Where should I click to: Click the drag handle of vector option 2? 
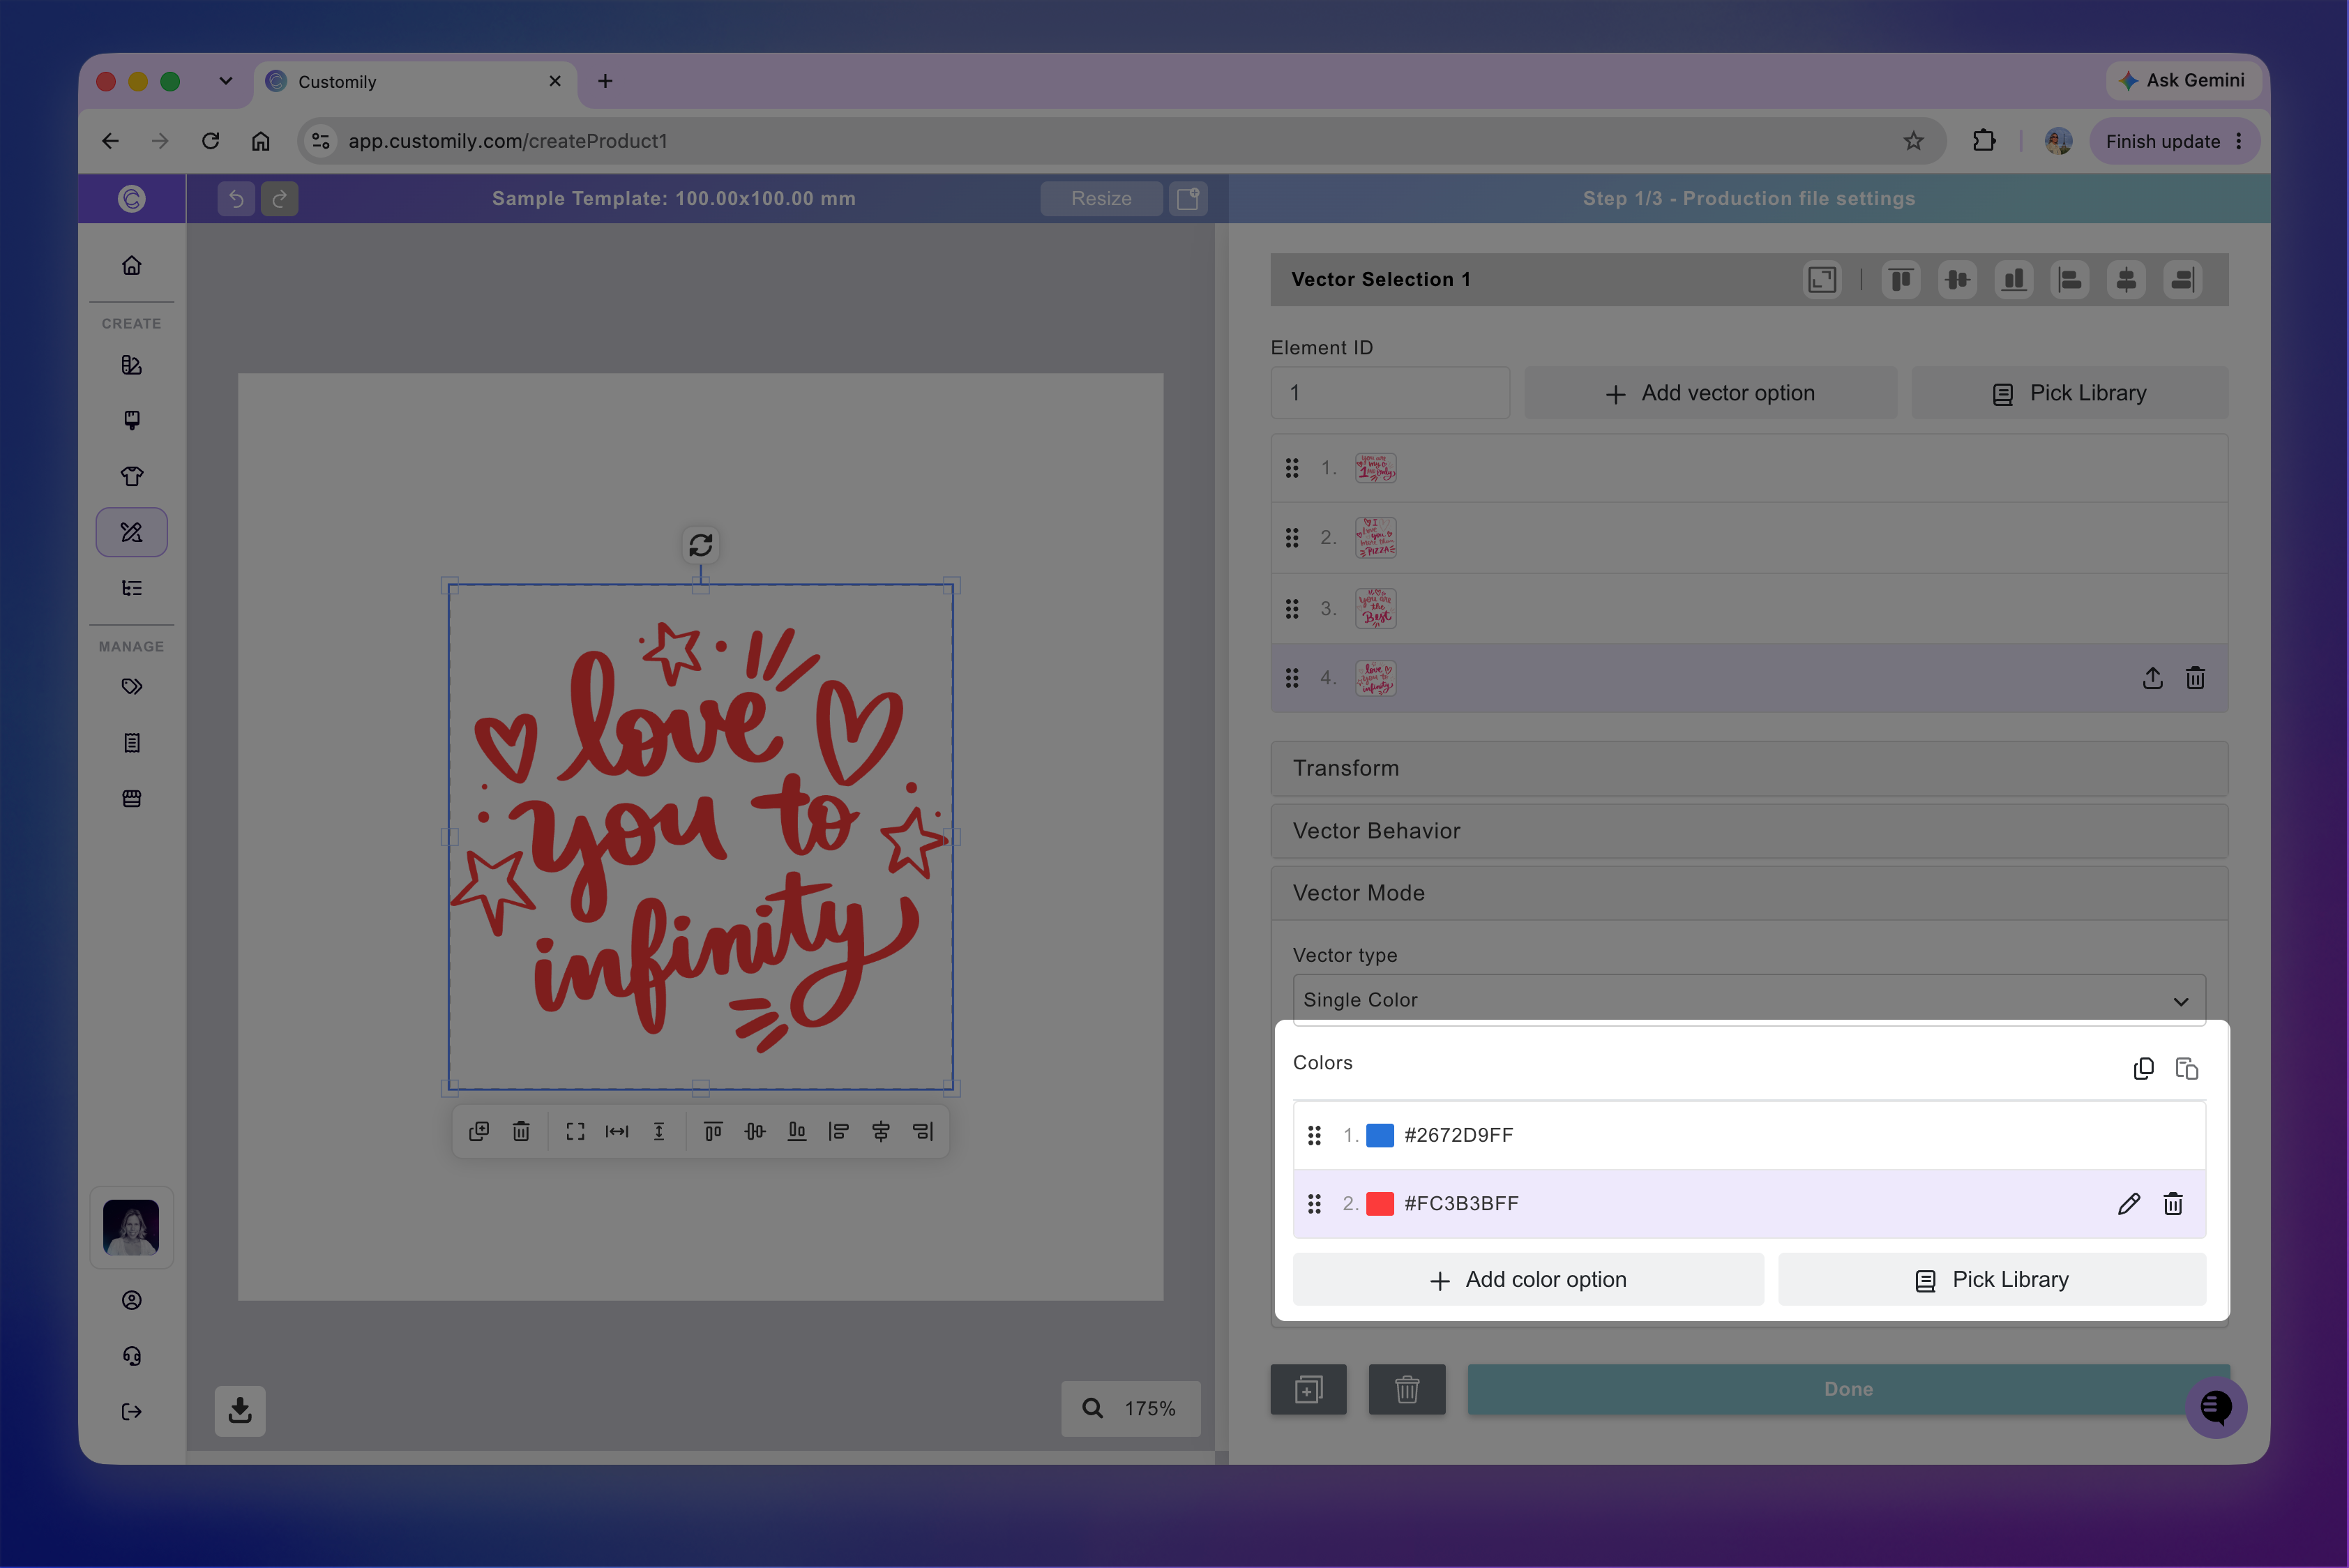point(1292,538)
